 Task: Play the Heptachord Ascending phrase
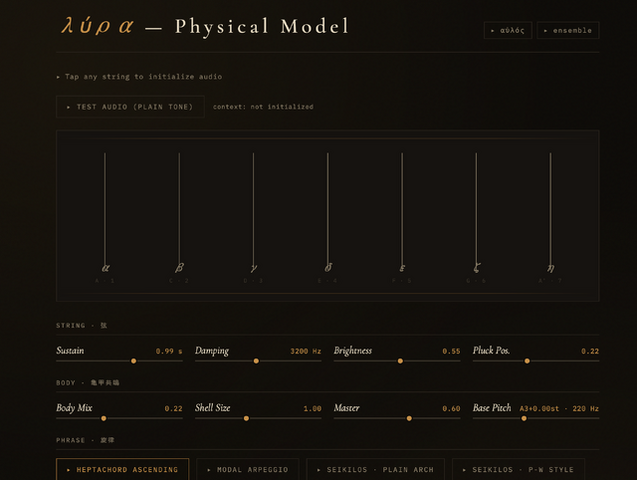point(123,469)
